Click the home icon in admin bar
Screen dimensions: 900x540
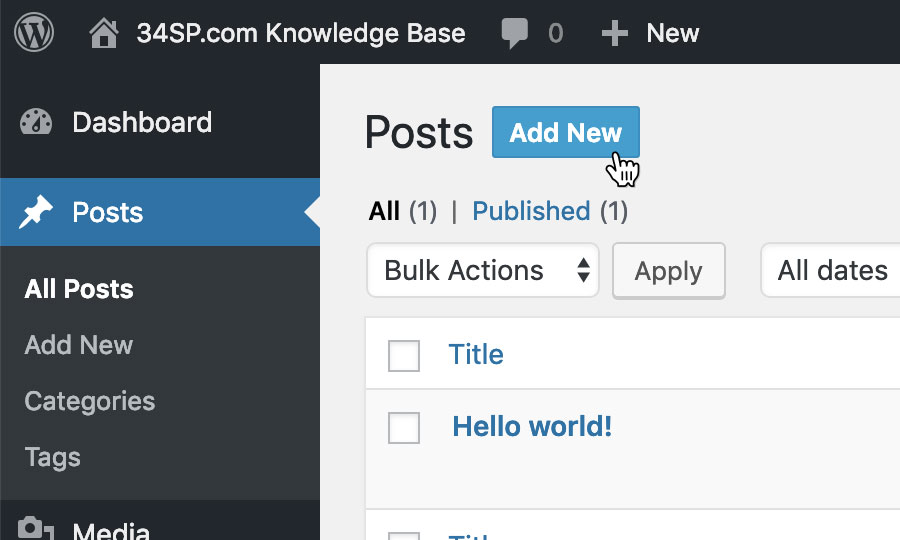point(104,33)
